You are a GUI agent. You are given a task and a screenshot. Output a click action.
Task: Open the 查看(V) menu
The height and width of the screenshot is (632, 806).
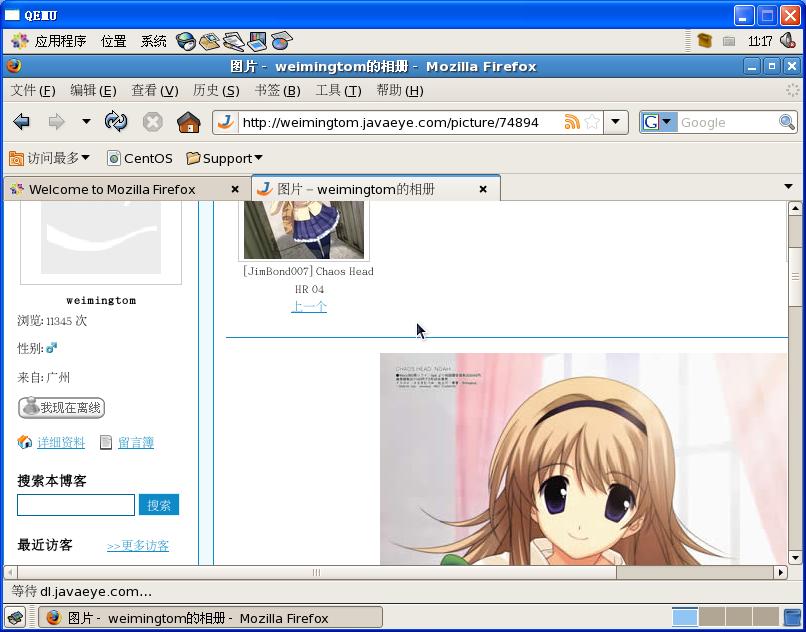pyautogui.click(x=155, y=91)
